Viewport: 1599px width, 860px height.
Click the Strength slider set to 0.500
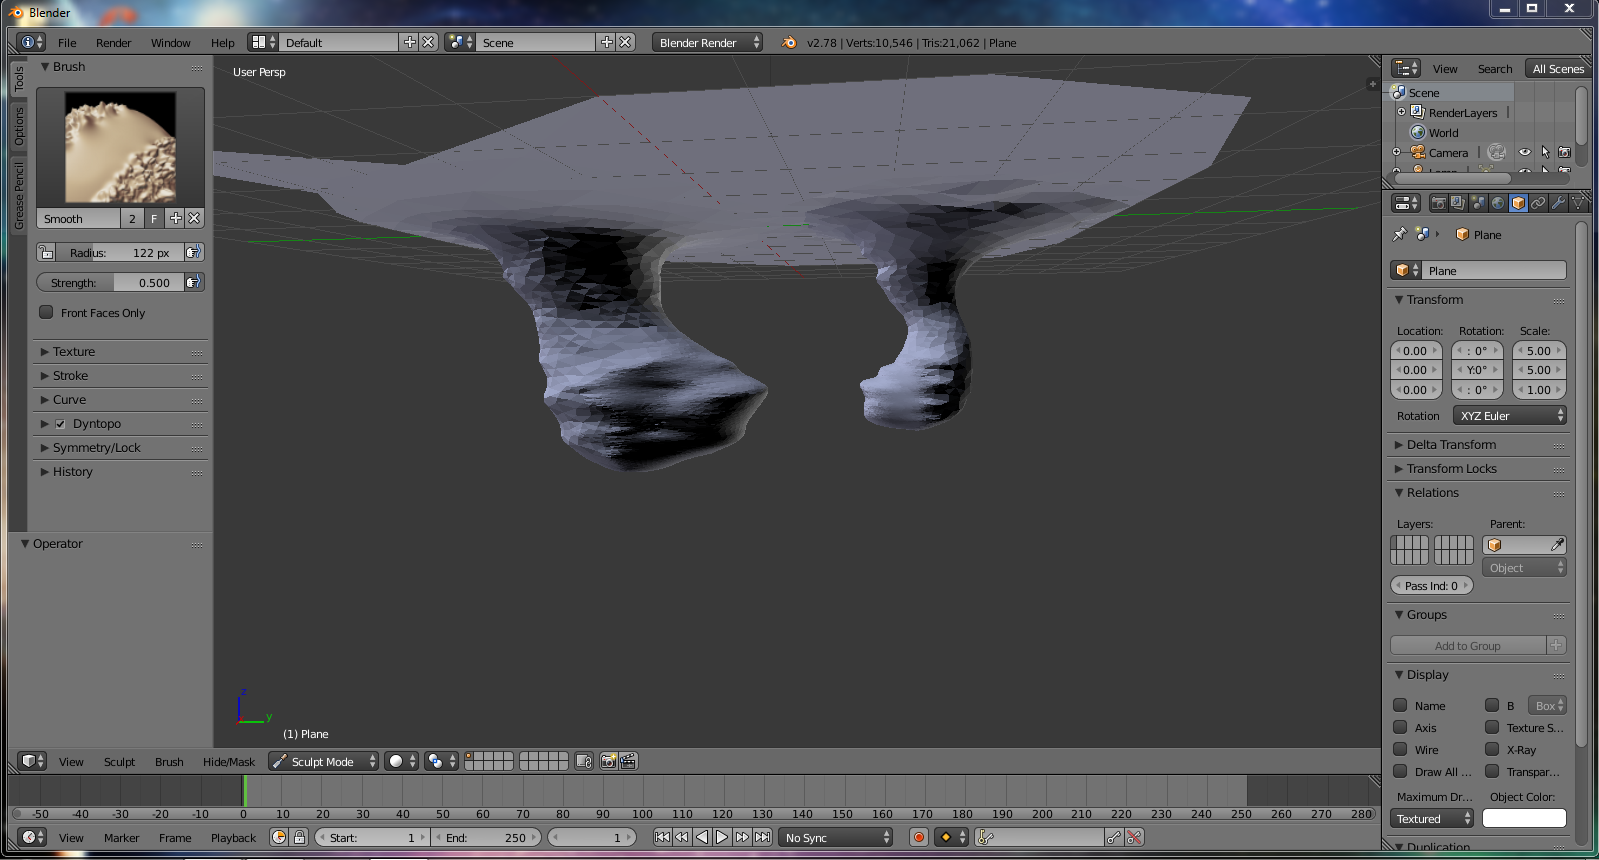[110, 282]
